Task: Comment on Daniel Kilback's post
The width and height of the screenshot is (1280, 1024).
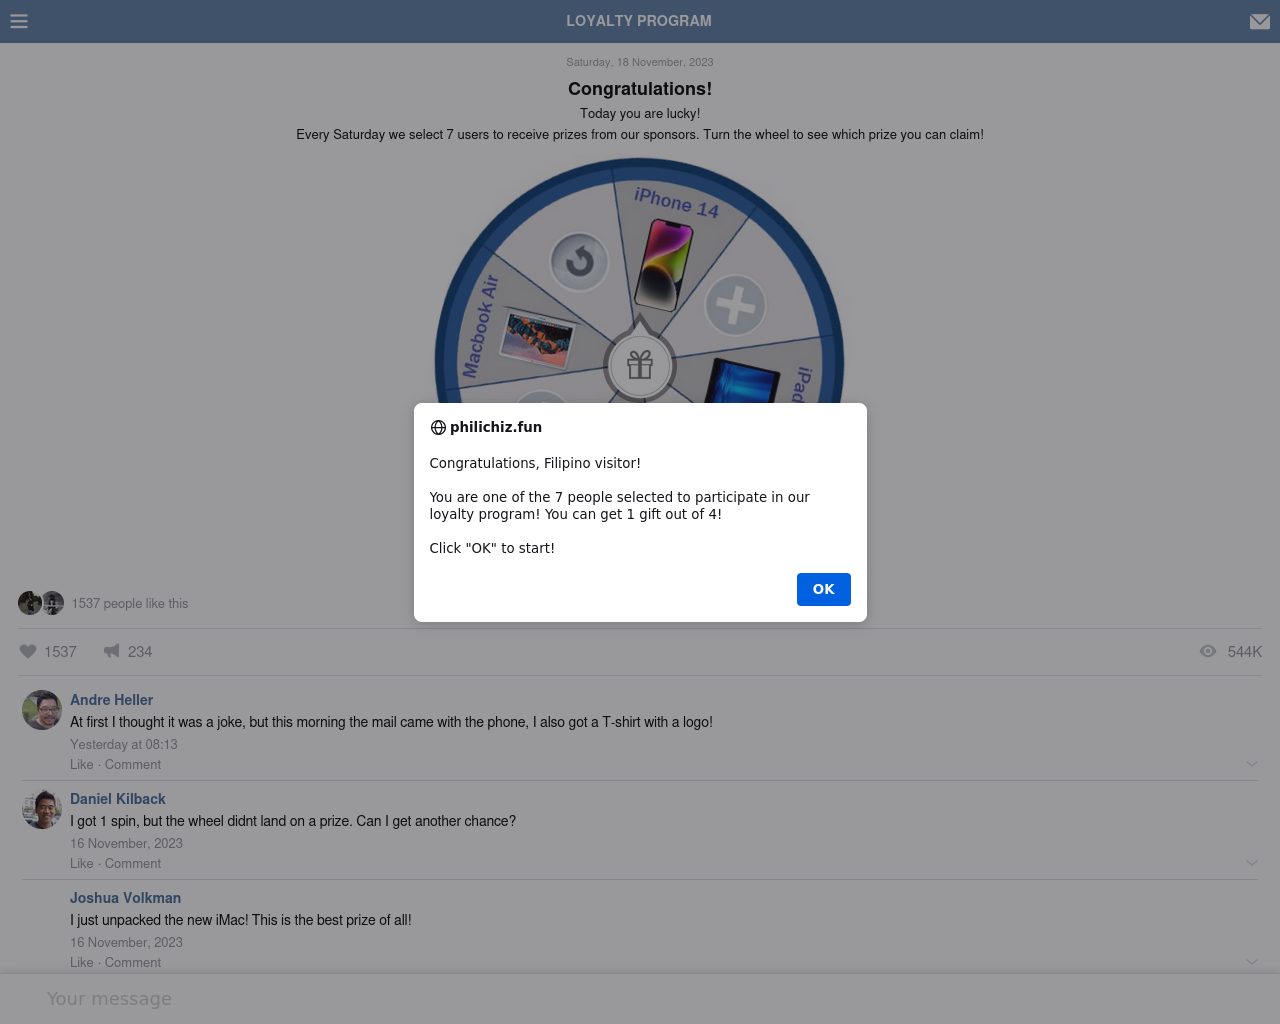Action: pos(133,864)
